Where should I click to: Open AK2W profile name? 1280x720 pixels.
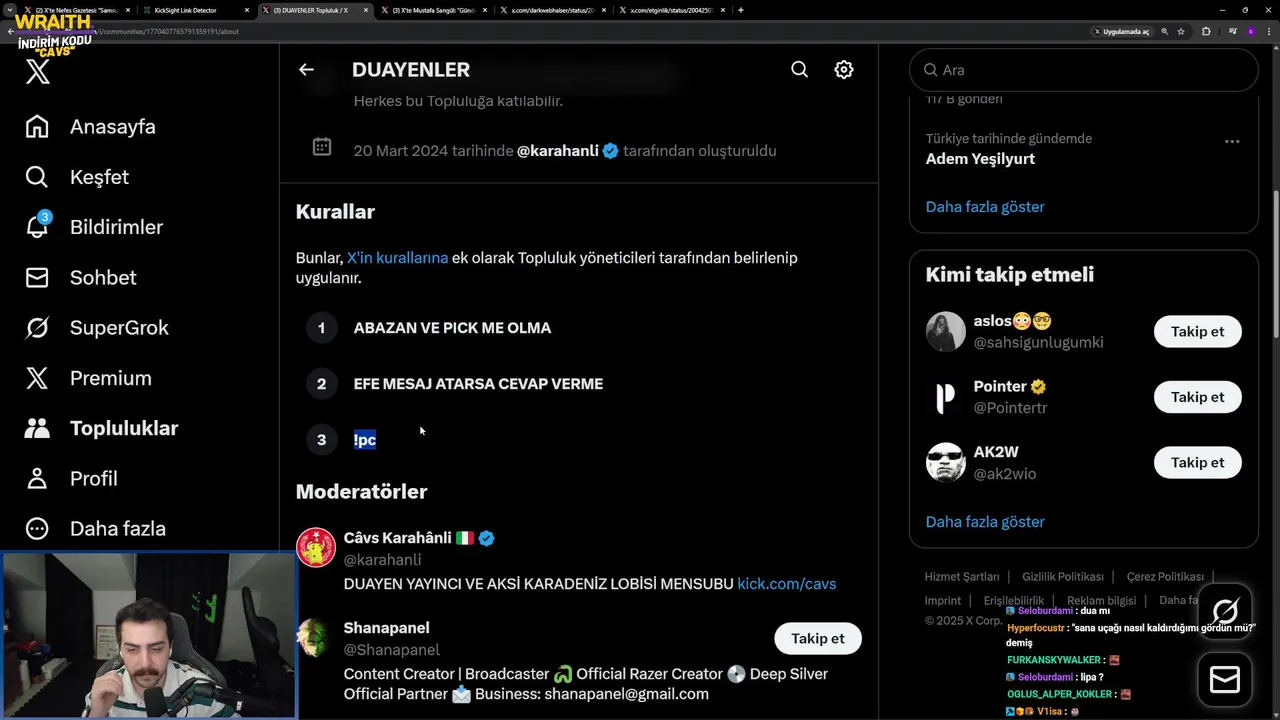pos(996,452)
